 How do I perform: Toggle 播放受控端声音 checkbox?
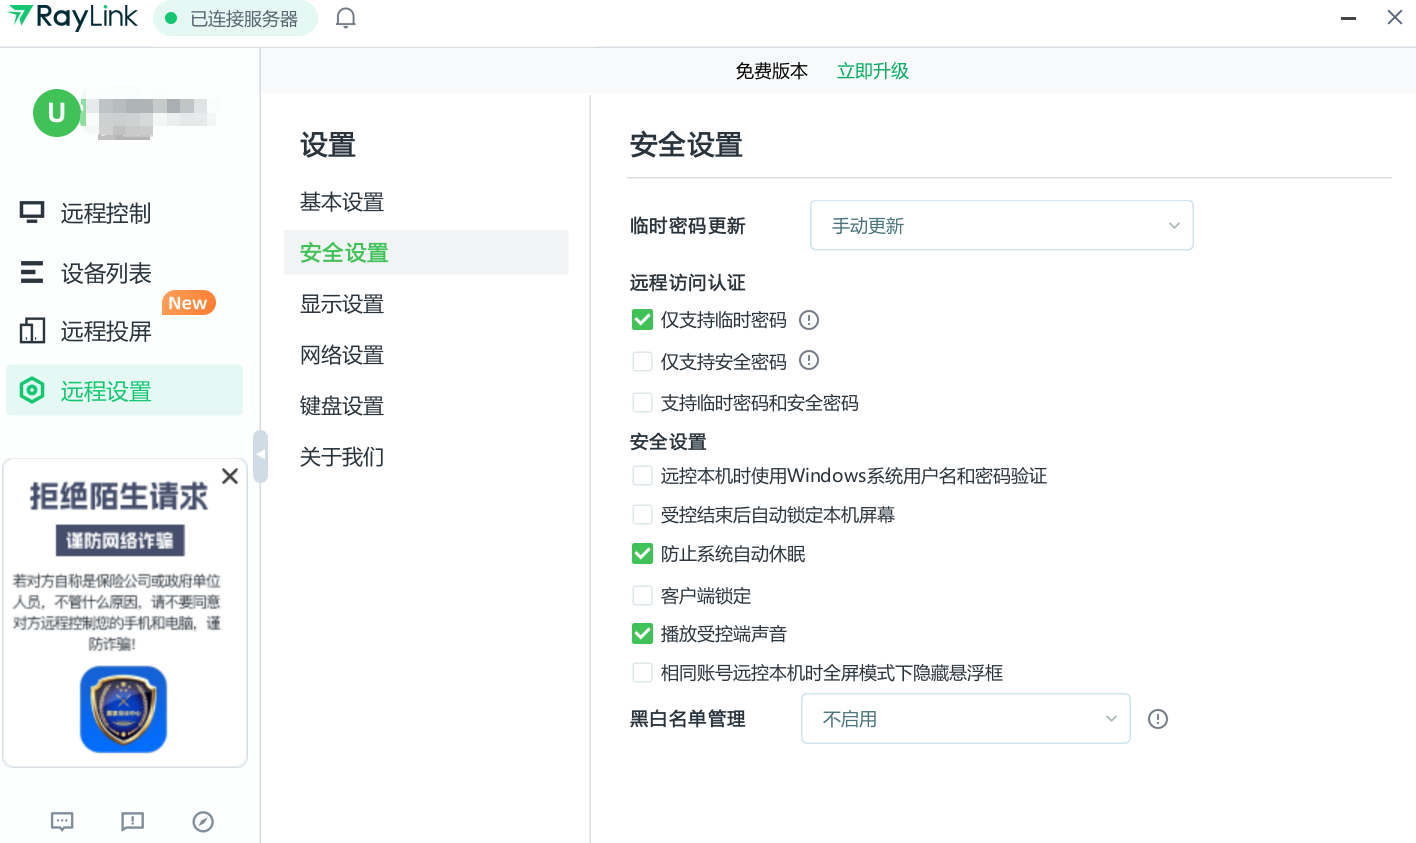coord(642,634)
